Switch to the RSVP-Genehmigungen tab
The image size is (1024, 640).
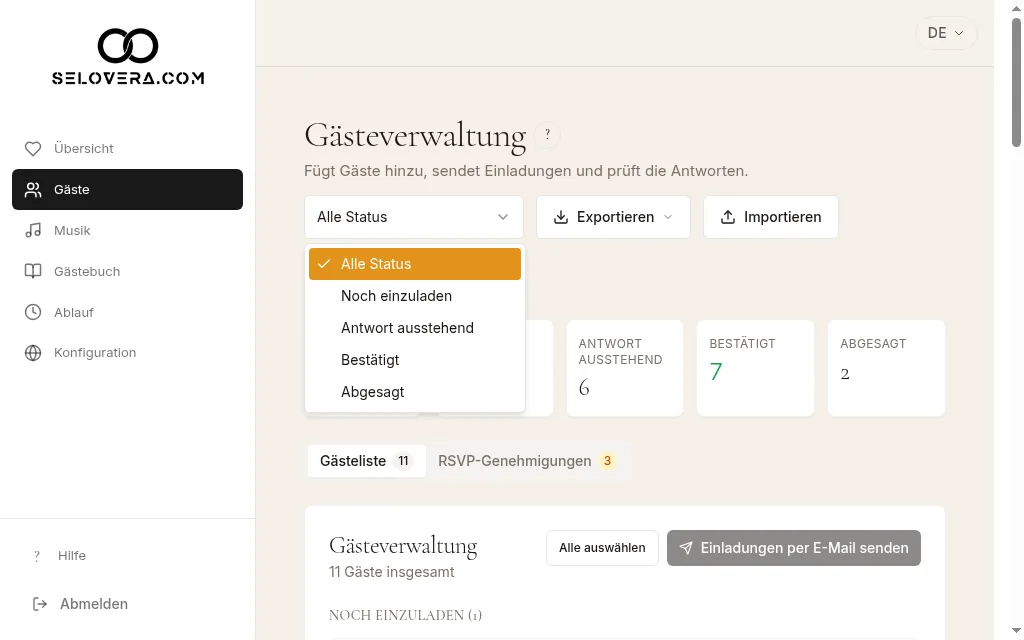click(x=526, y=461)
